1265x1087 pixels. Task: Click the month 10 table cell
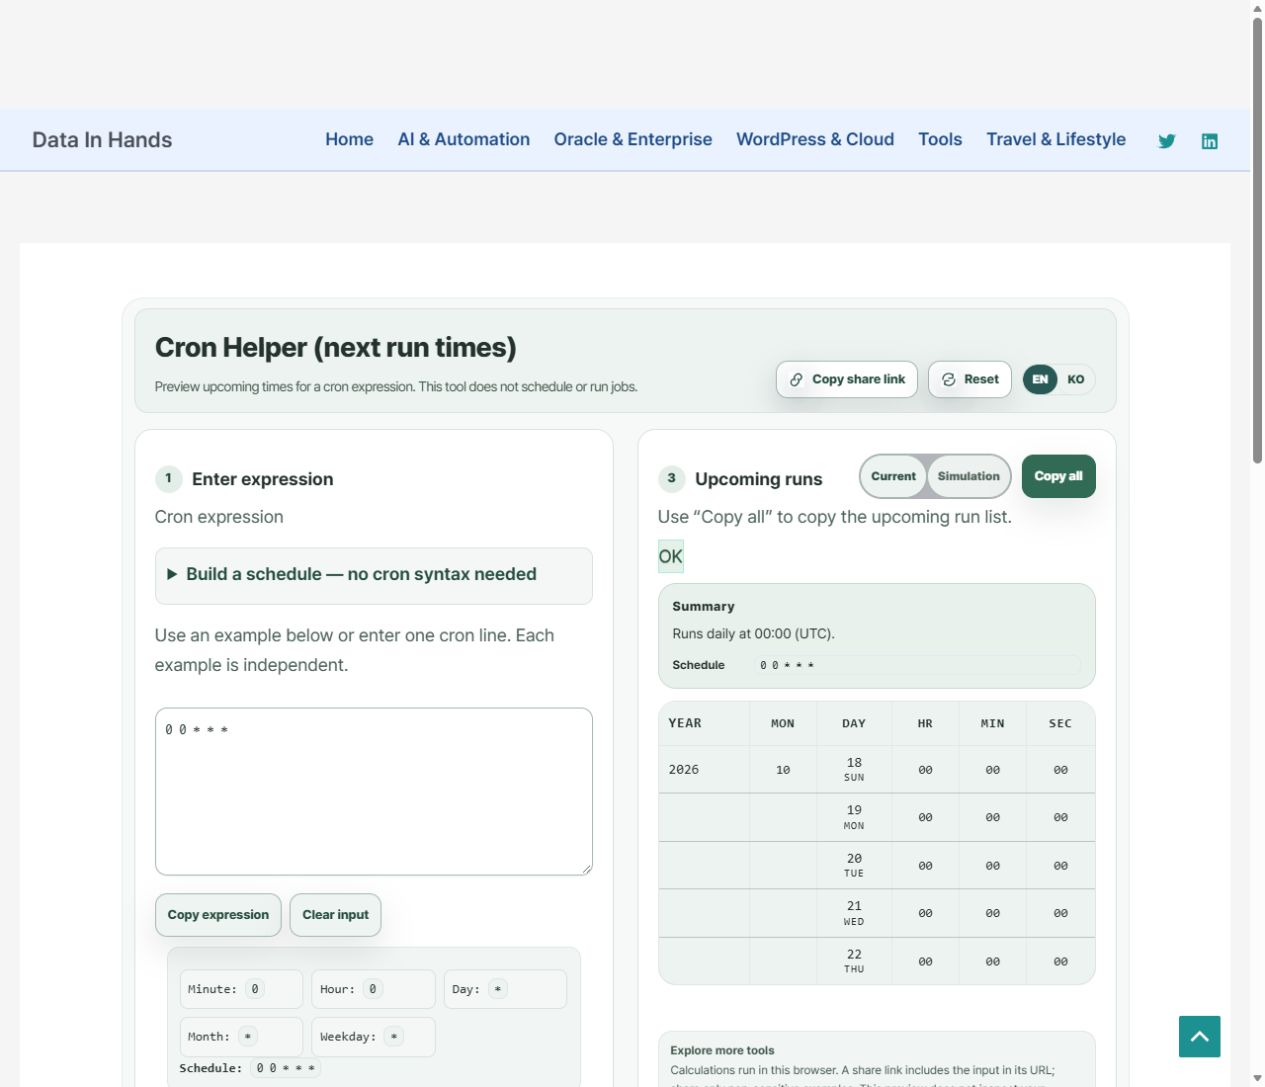pos(783,770)
